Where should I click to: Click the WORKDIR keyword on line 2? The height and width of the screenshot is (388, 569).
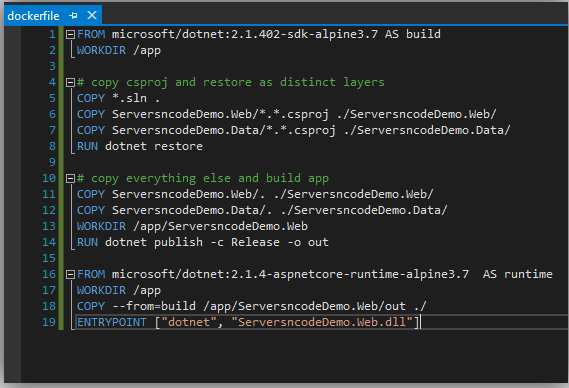pyautogui.click(x=101, y=50)
